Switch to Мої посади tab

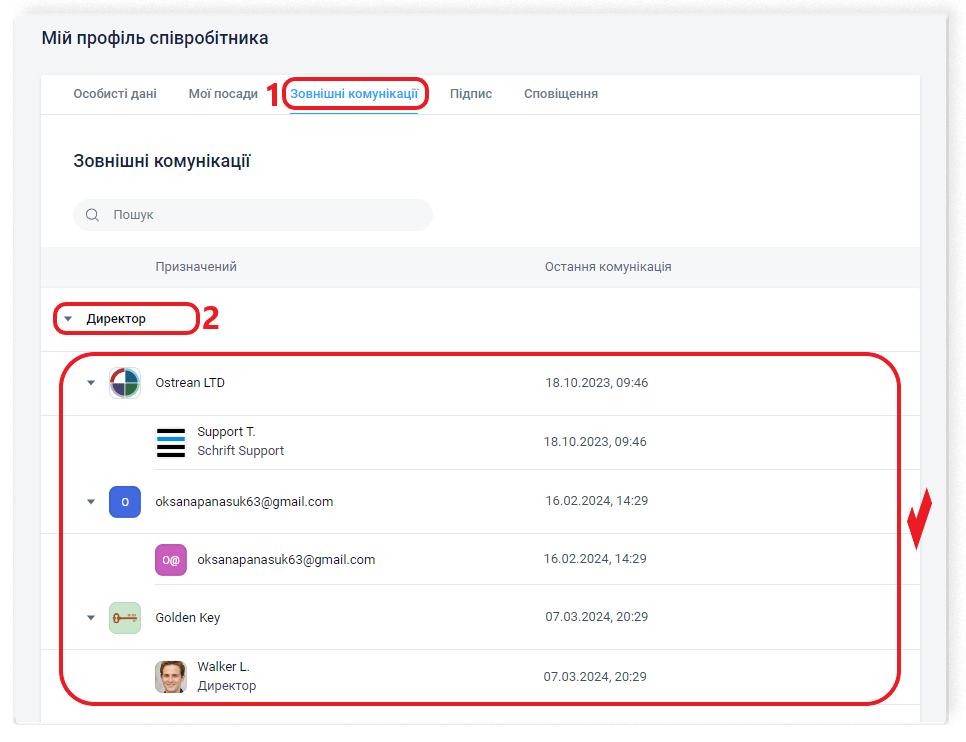(223, 94)
